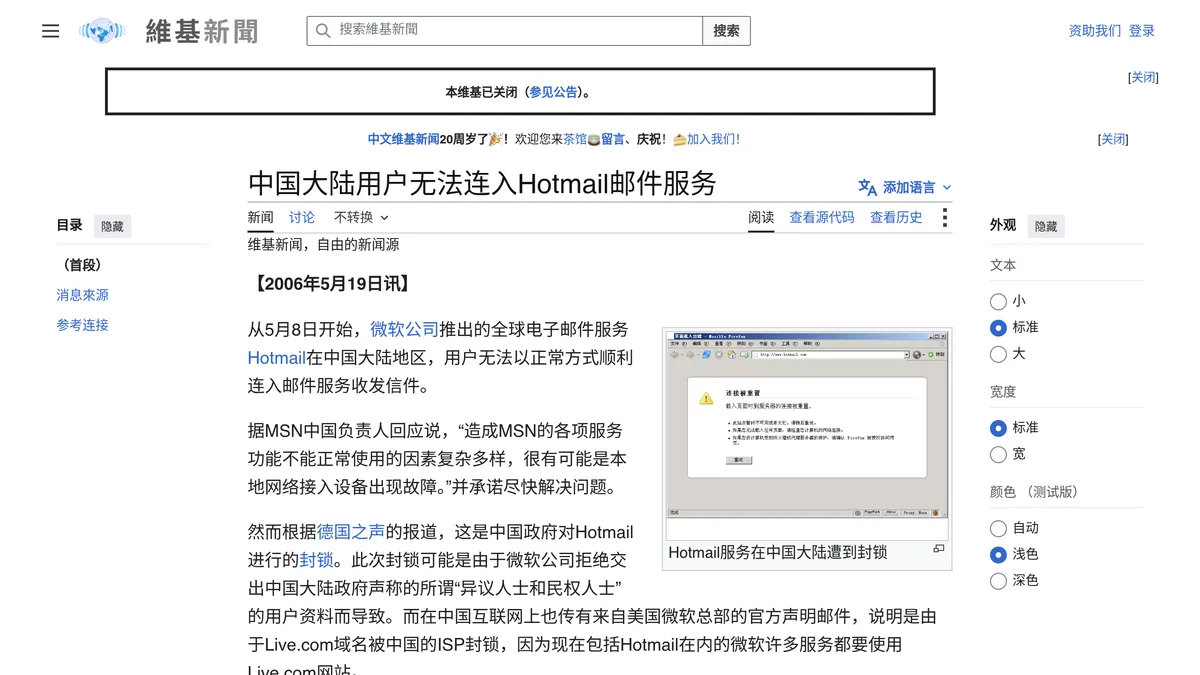Viewport: 1200px width, 675px height.
Task: Select small text size
Action: pos(998,301)
